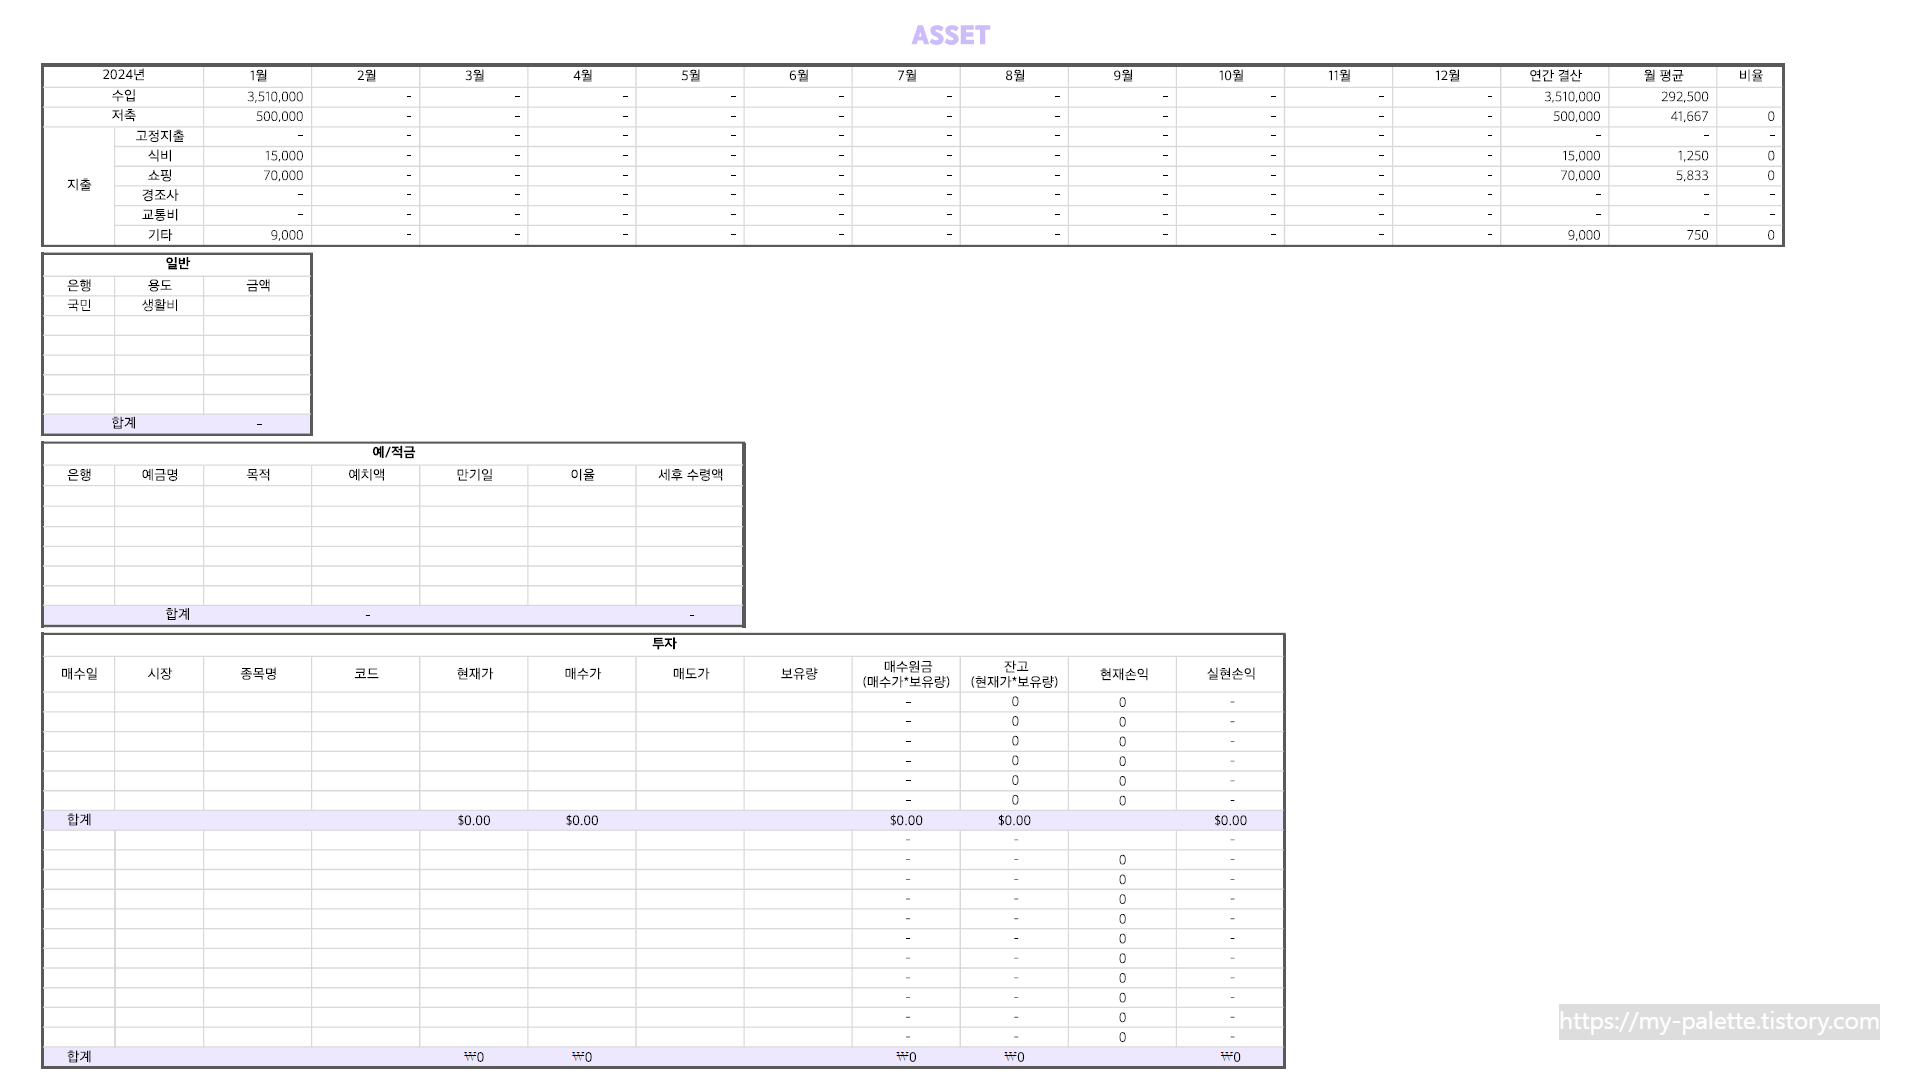Viewport: 1920px width, 1080px height.
Task: Click the 보유량 column header
Action: (798, 674)
